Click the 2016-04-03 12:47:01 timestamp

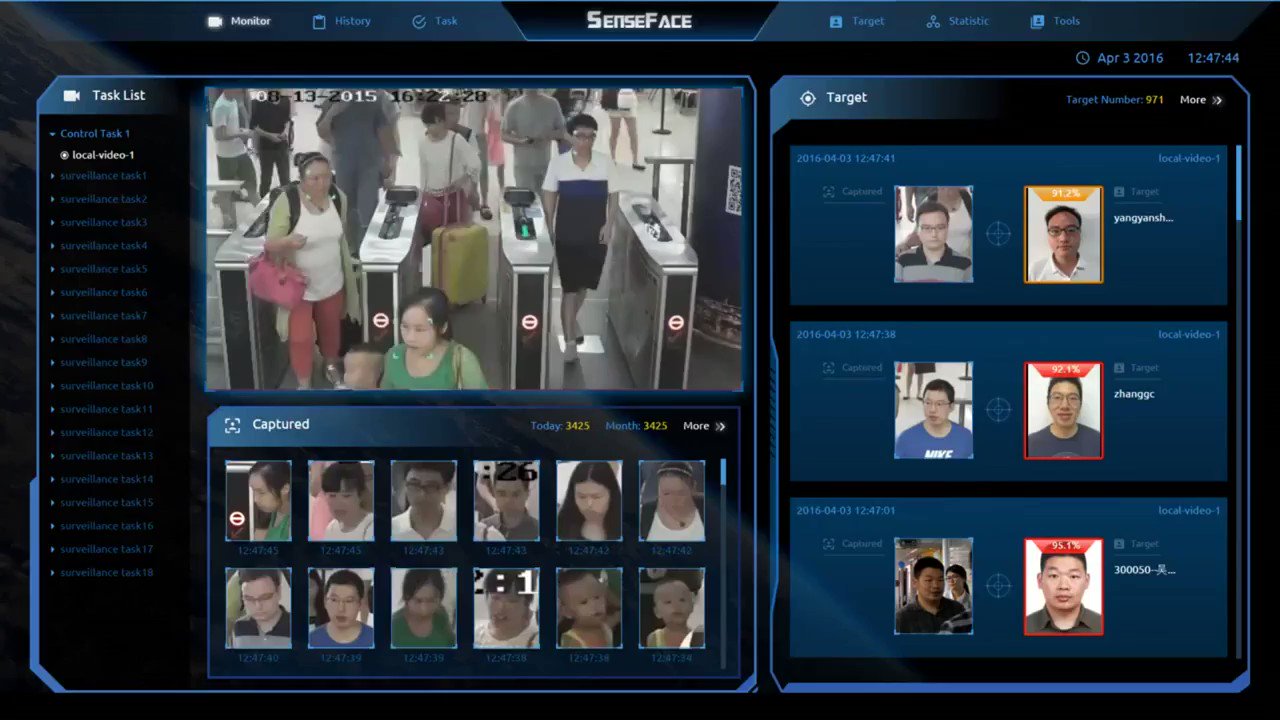846,510
